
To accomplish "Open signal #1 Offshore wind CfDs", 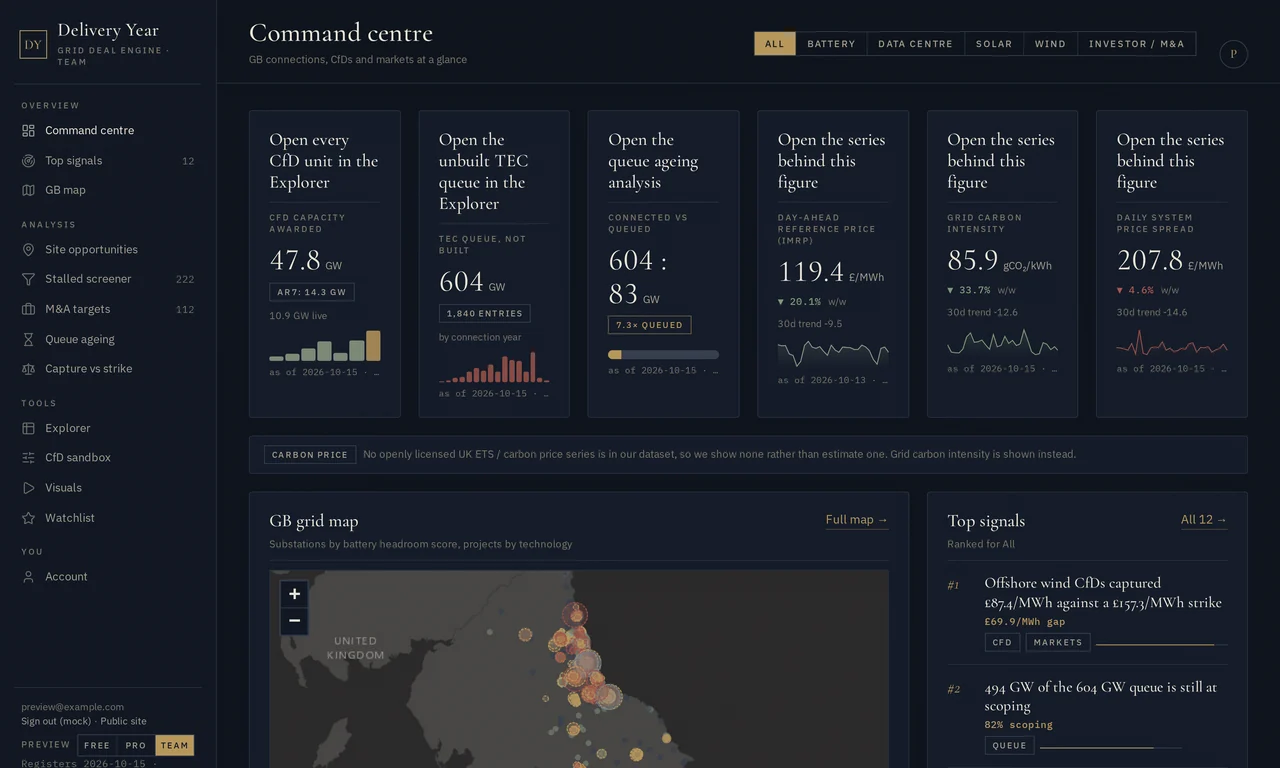I will coord(1087,612).
